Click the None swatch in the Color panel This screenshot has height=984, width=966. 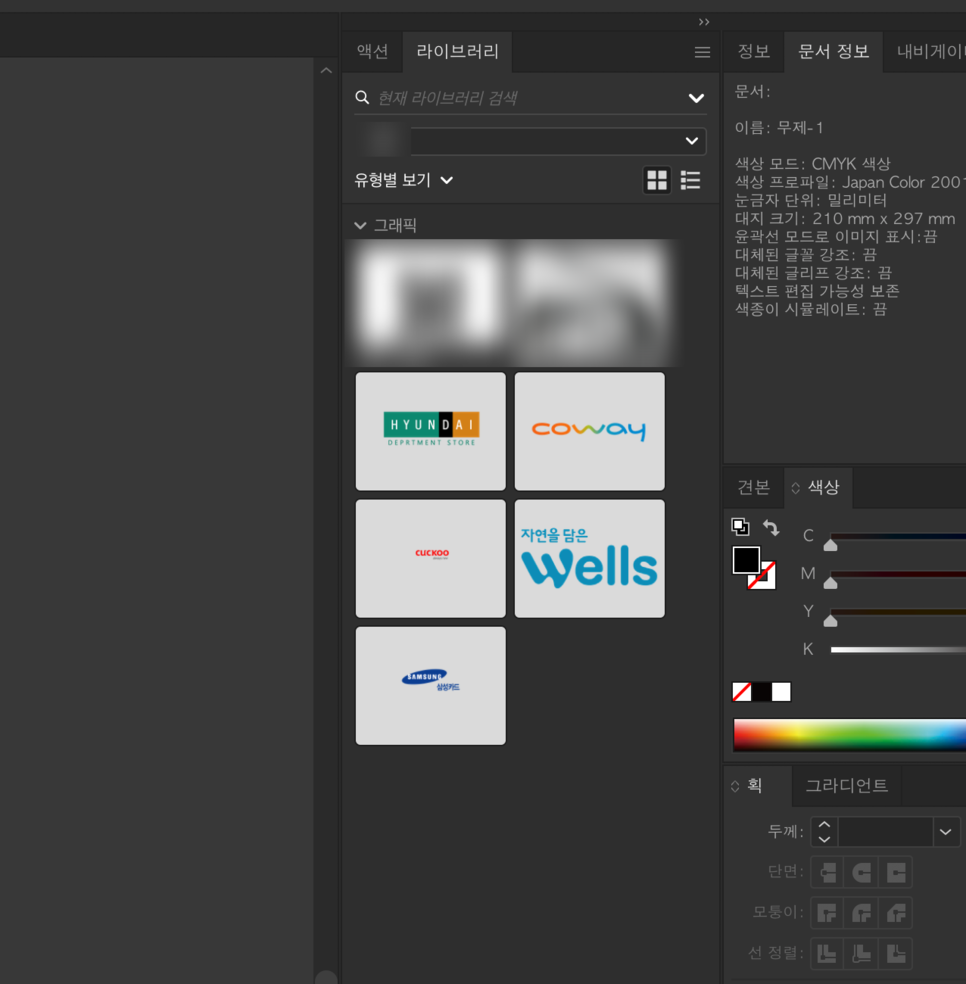pos(742,692)
